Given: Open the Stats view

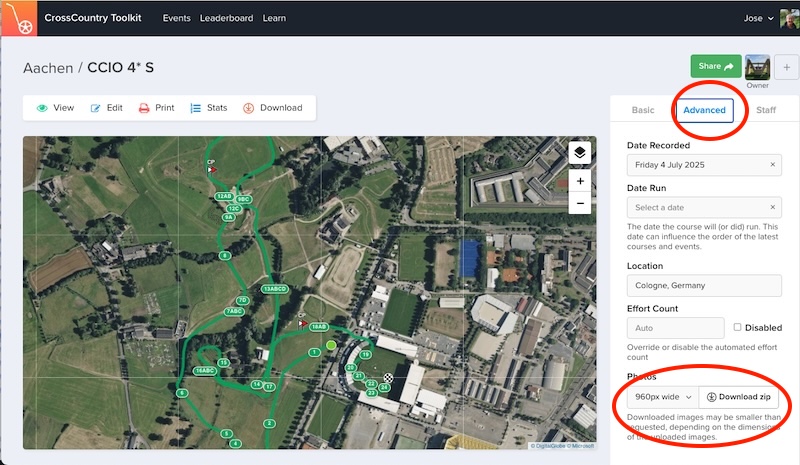Looking at the screenshot, I should [209, 108].
